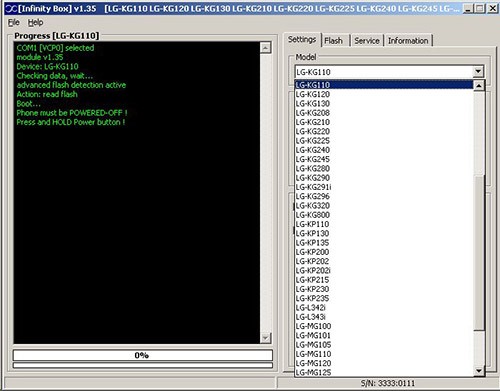Select LG-KG208 in the model list

point(384,113)
